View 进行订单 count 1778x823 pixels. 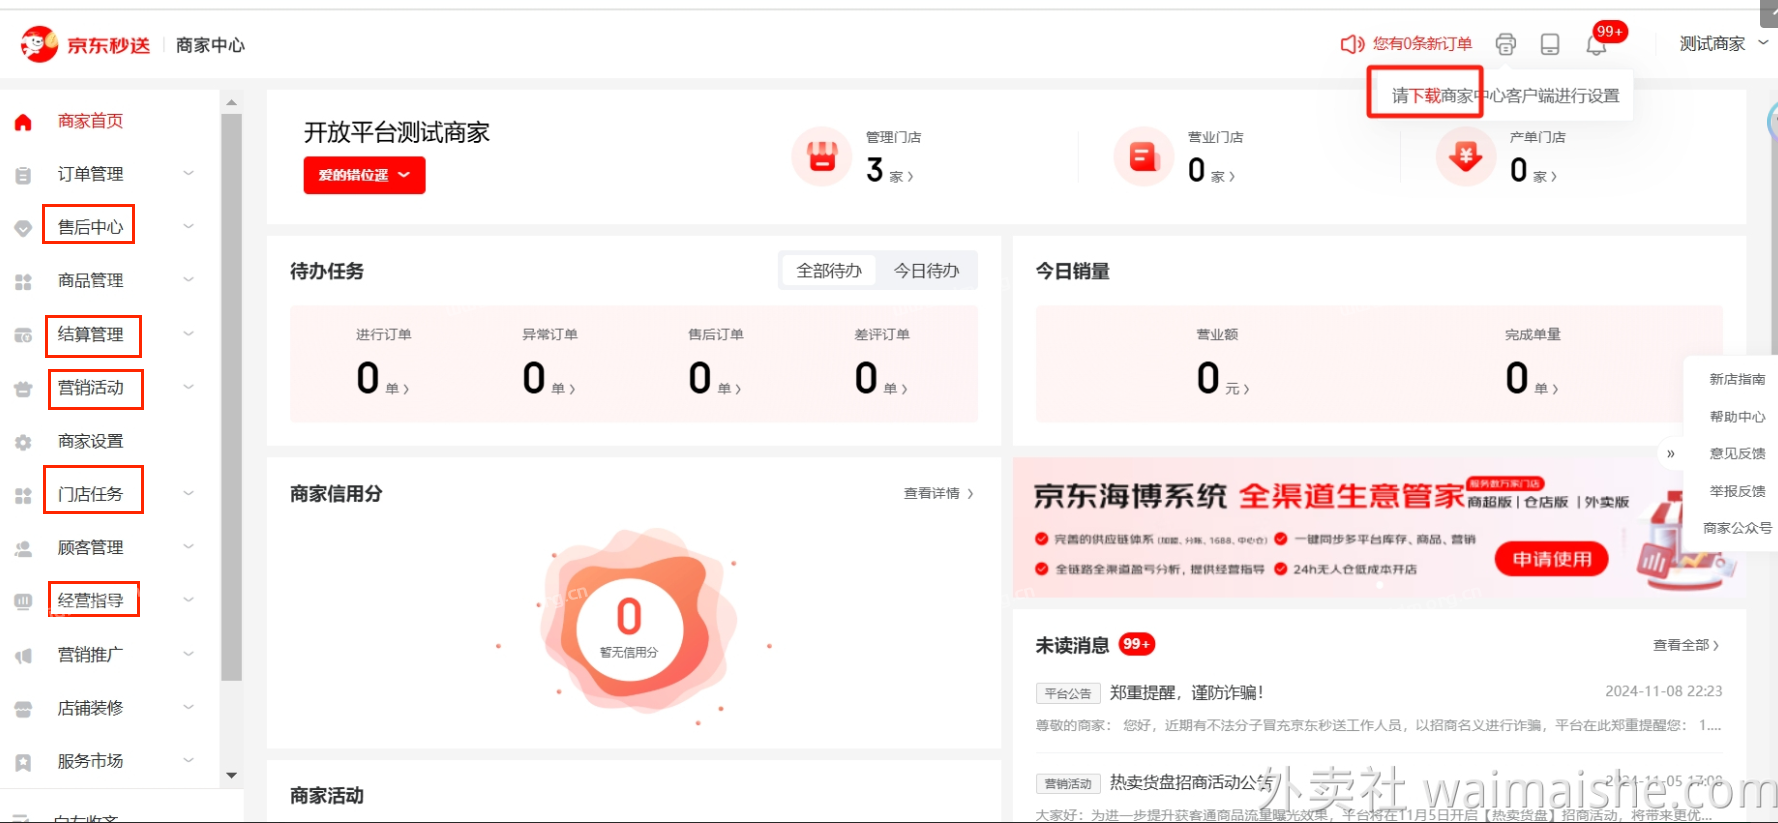tap(382, 379)
